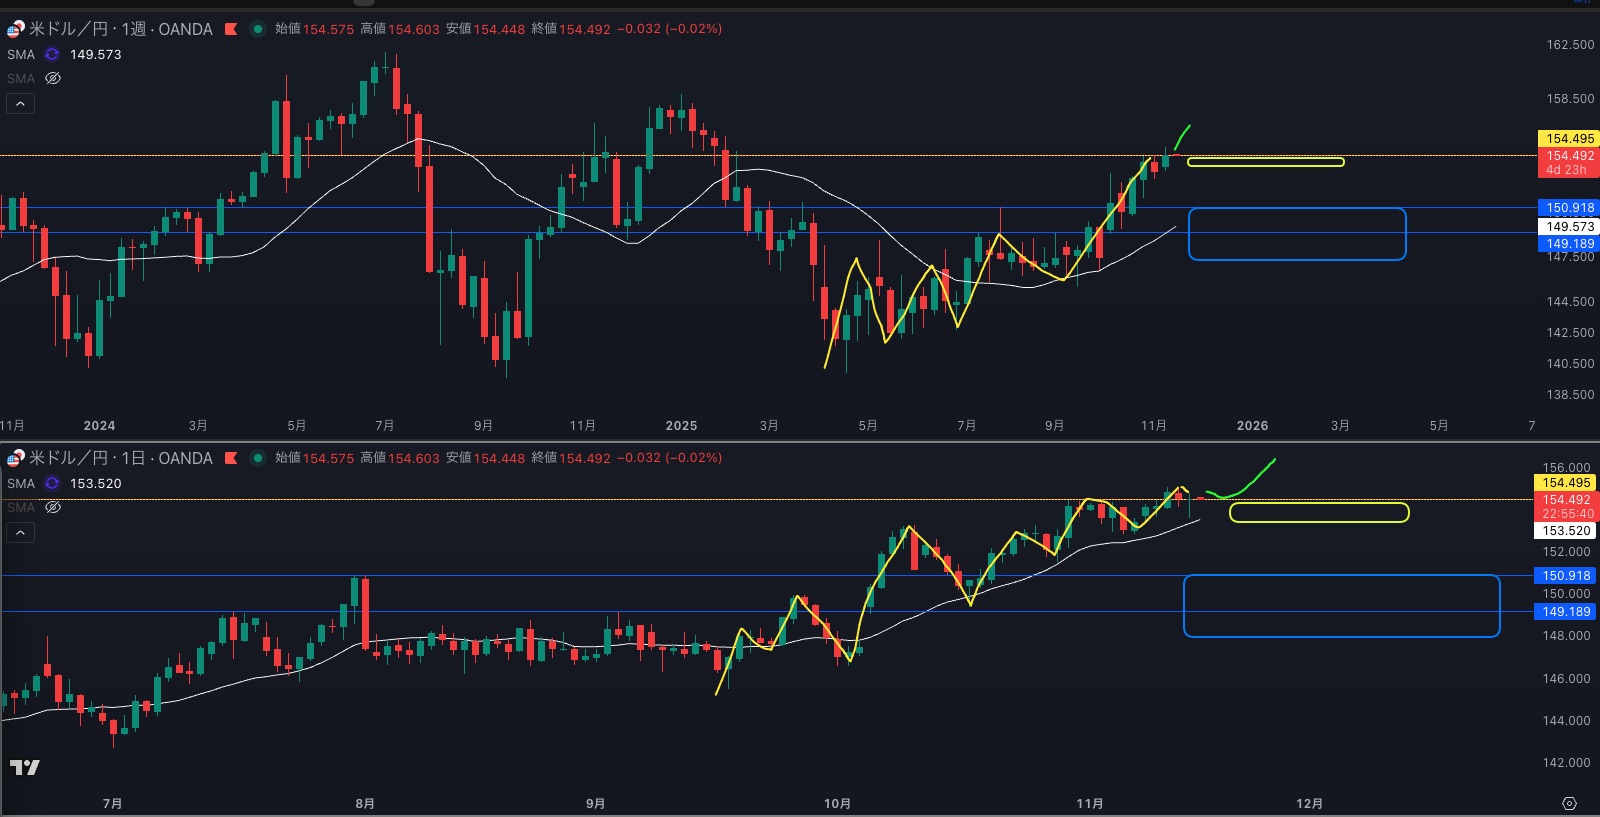Open chart settings gear in bottom right corner
This screenshot has height=817, width=1600.
1569,803
